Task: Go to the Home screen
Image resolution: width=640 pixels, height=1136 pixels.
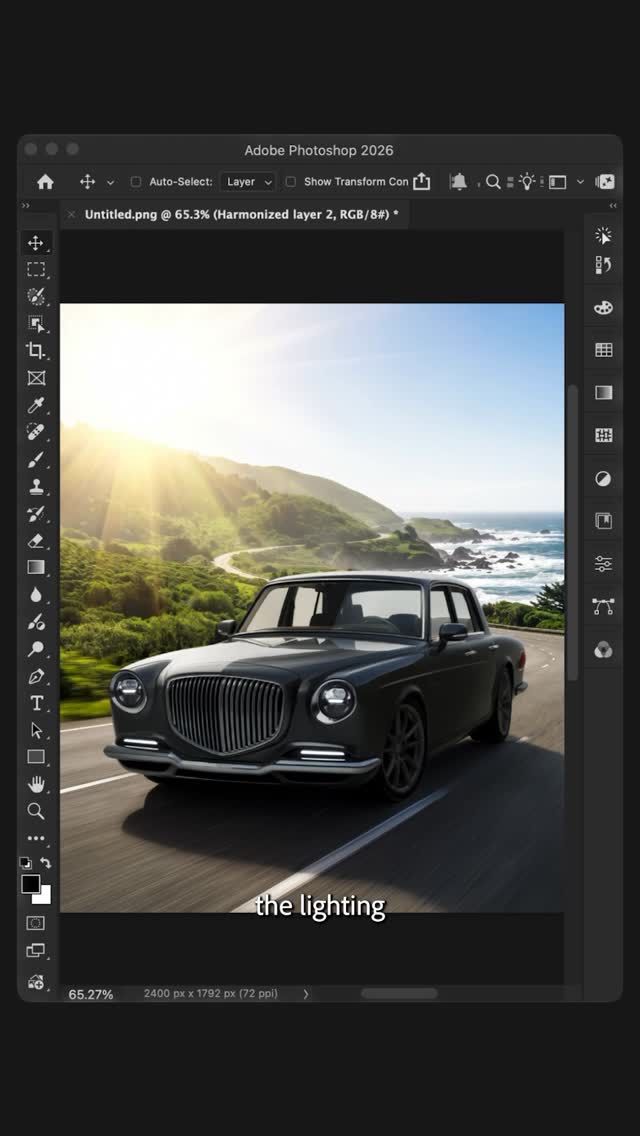Action: 45,182
